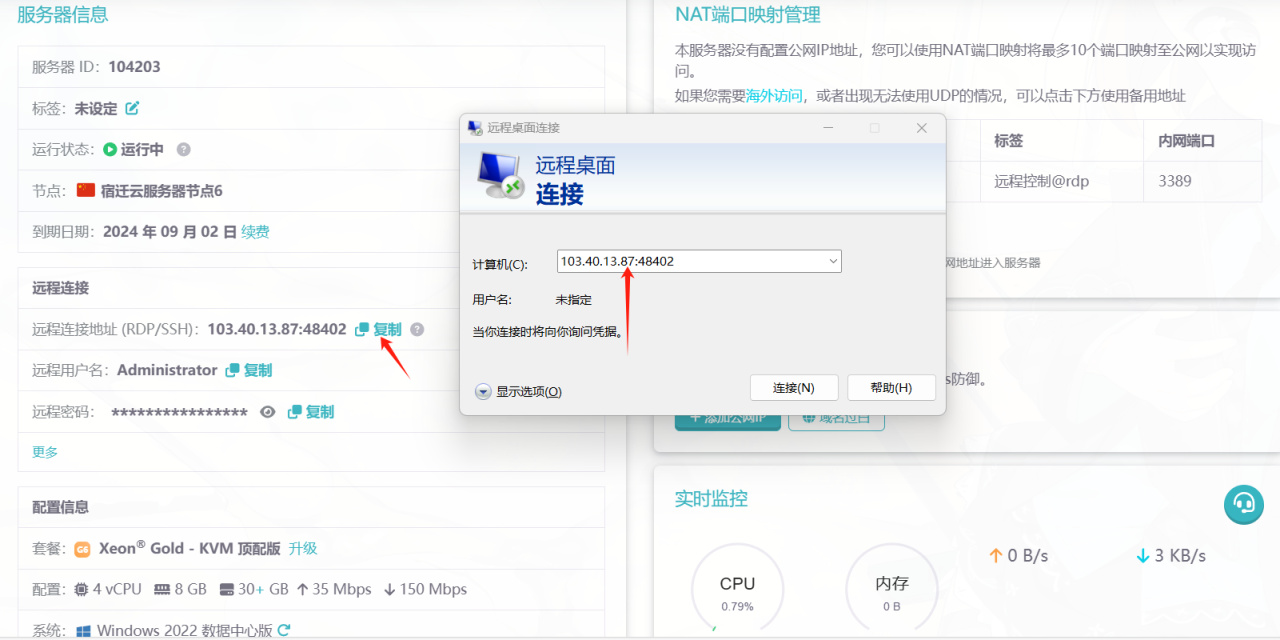Click the copy icon for remote password
The image size is (1280, 640).
tap(294, 412)
